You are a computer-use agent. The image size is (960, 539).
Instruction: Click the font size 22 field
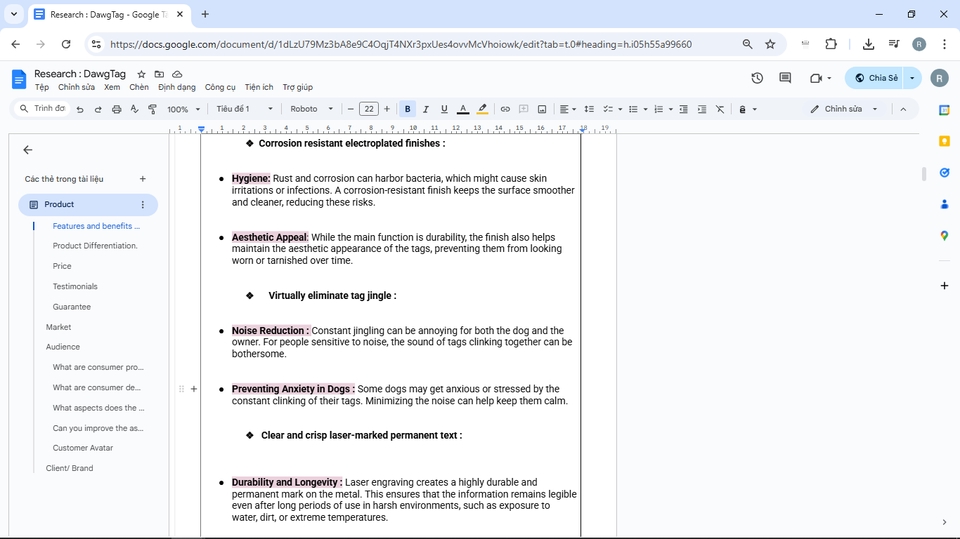click(x=368, y=109)
